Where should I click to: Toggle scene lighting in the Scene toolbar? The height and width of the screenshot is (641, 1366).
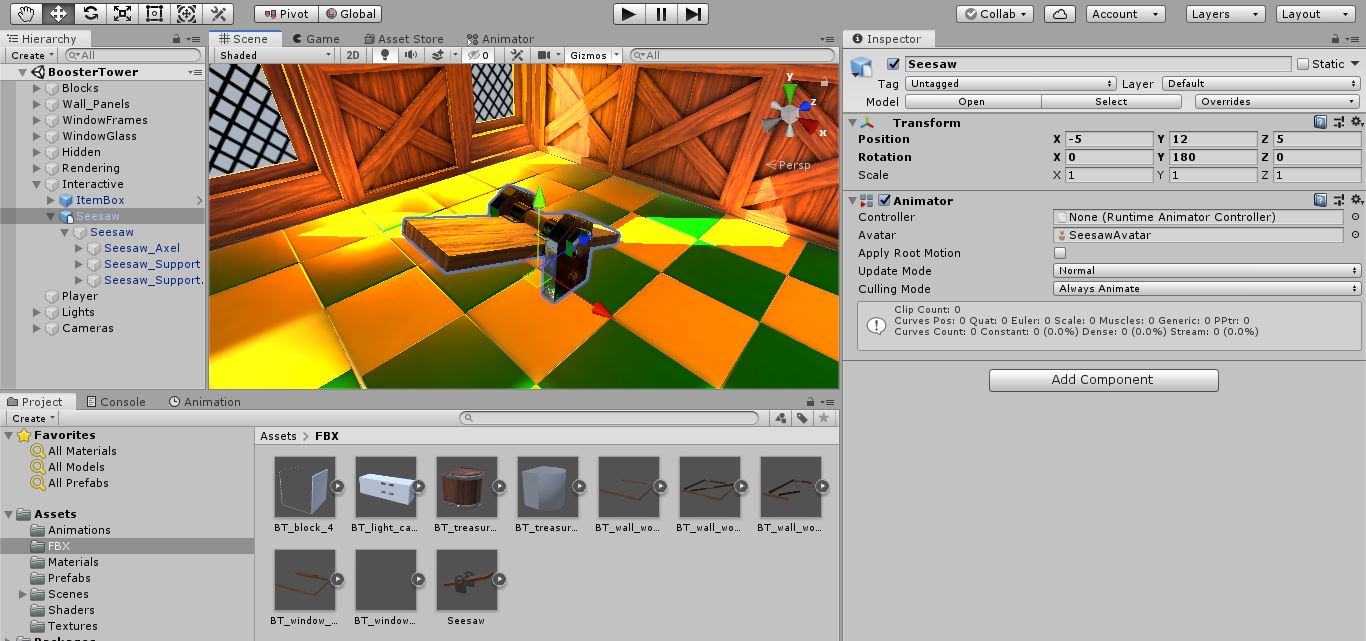coord(384,55)
